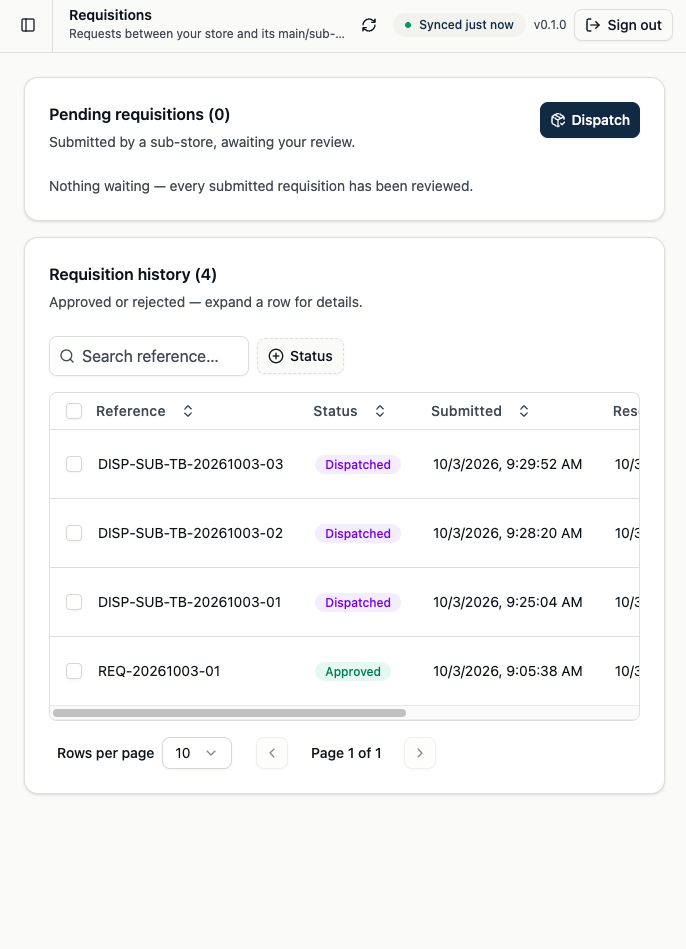Open the Rows per page dropdown
The image size is (686, 949).
(x=197, y=753)
